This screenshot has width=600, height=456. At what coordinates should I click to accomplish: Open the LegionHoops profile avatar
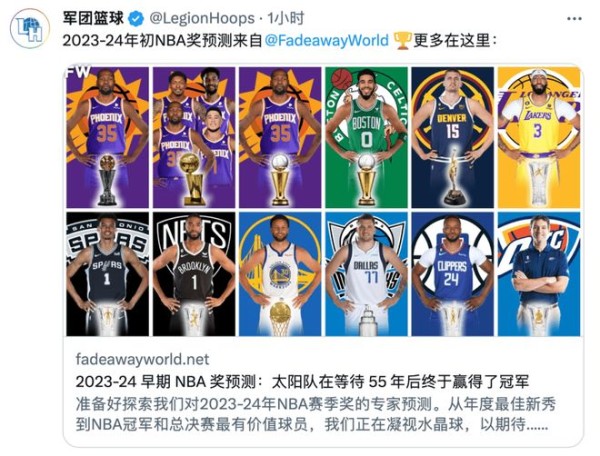coord(30,29)
